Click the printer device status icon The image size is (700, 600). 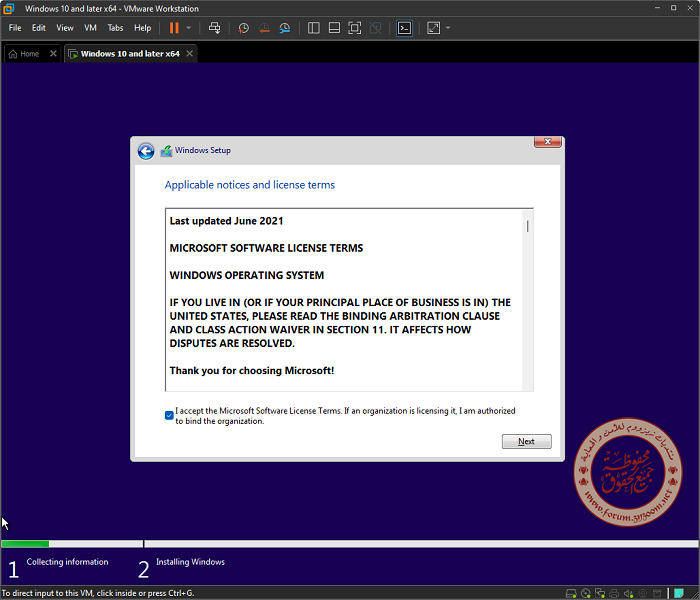[x=614, y=593]
